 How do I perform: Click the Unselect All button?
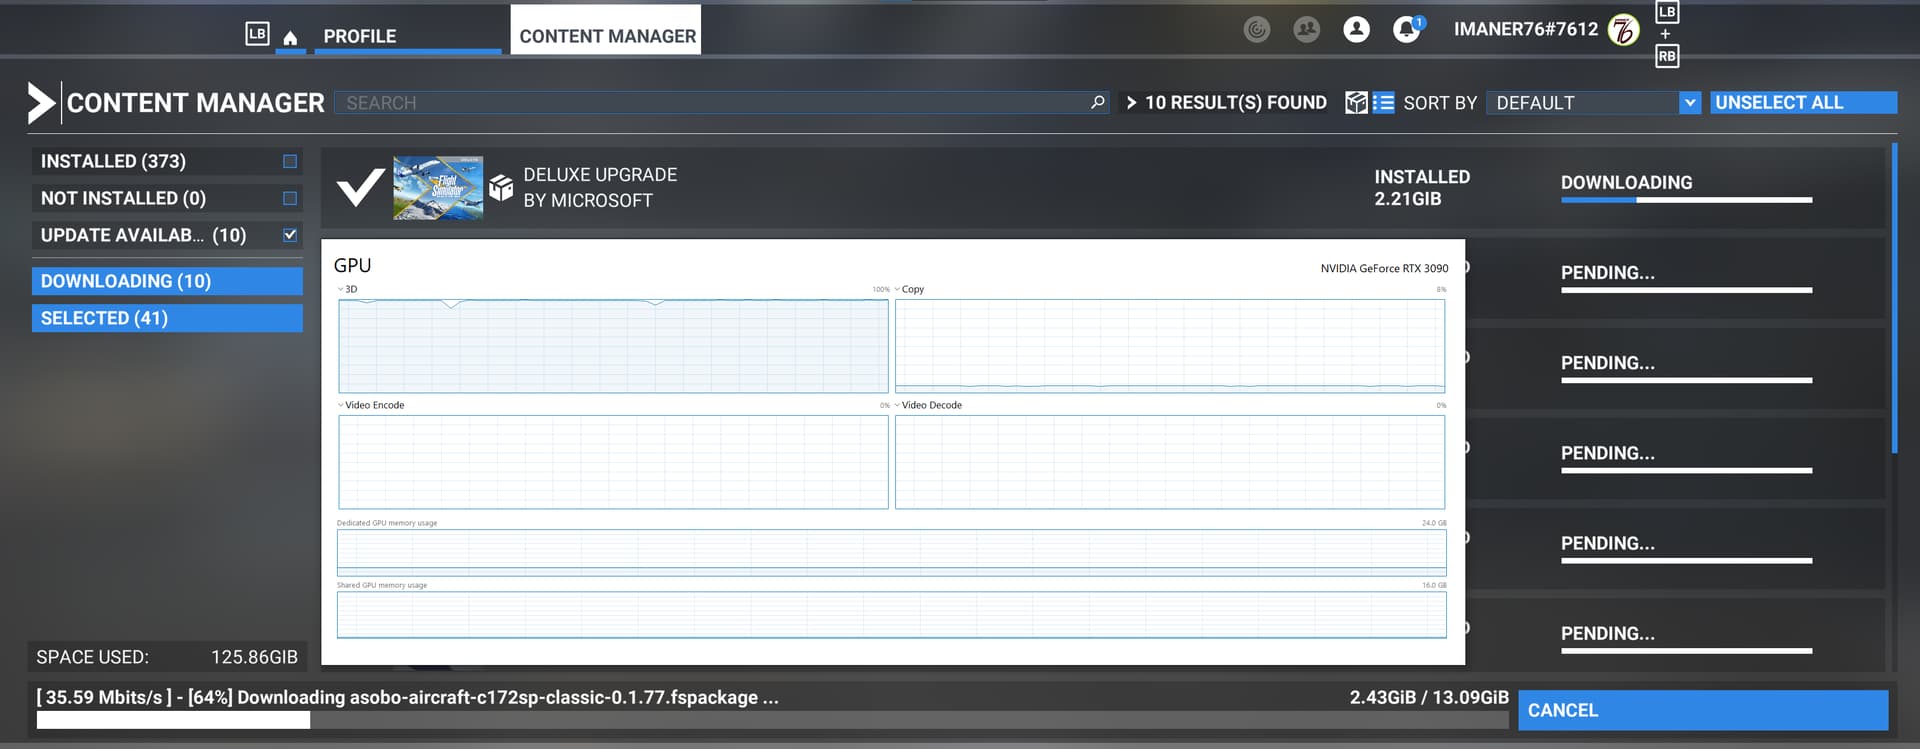[1803, 102]
